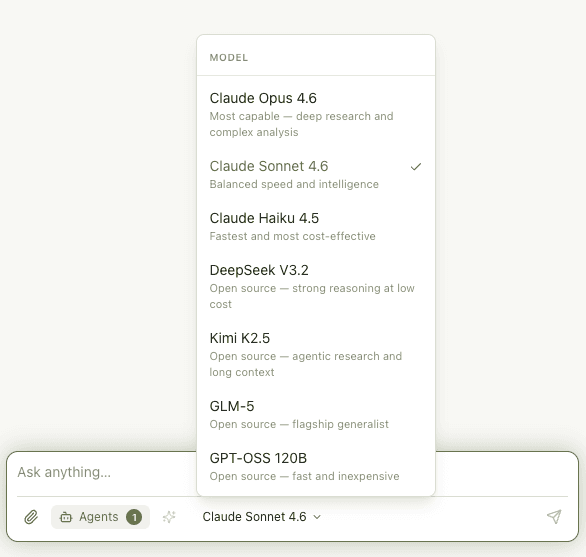Select Claude Opus 4.6 model

coord(316,114)
